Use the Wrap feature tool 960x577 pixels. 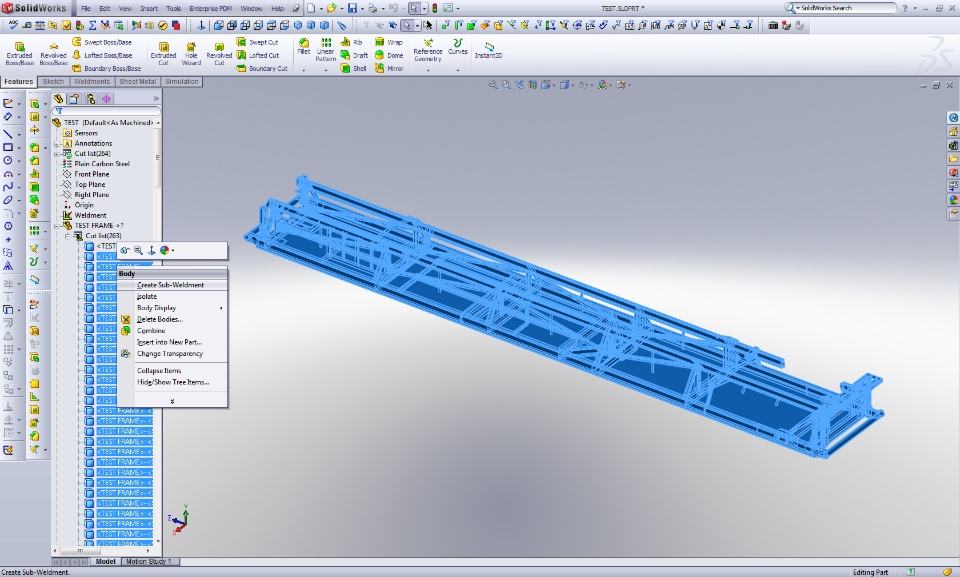coord(389,42)
